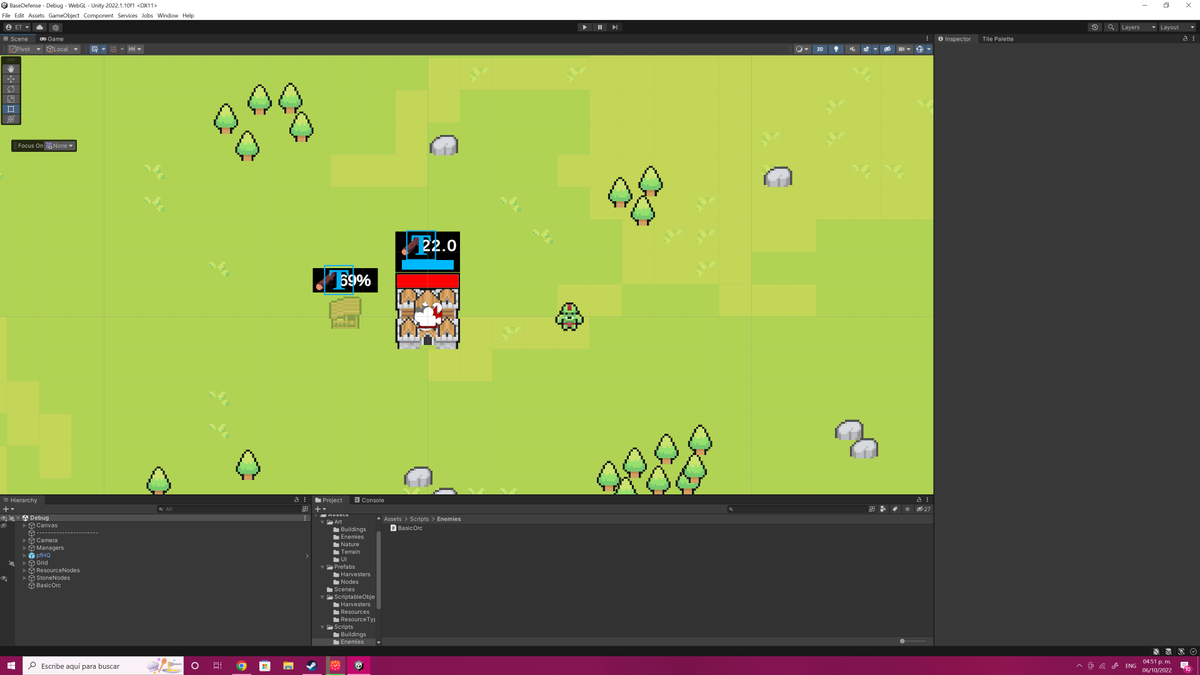The width and height of the screenshot is (1200, 675).
Task: Select the Scale tool in Scene toolbar
Action: 11,98
